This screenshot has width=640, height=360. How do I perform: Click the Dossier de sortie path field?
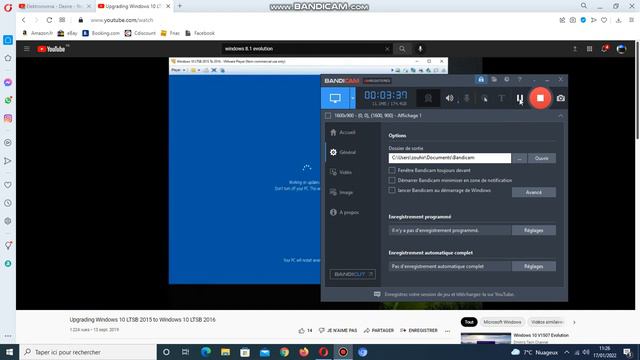pos(449,158)
